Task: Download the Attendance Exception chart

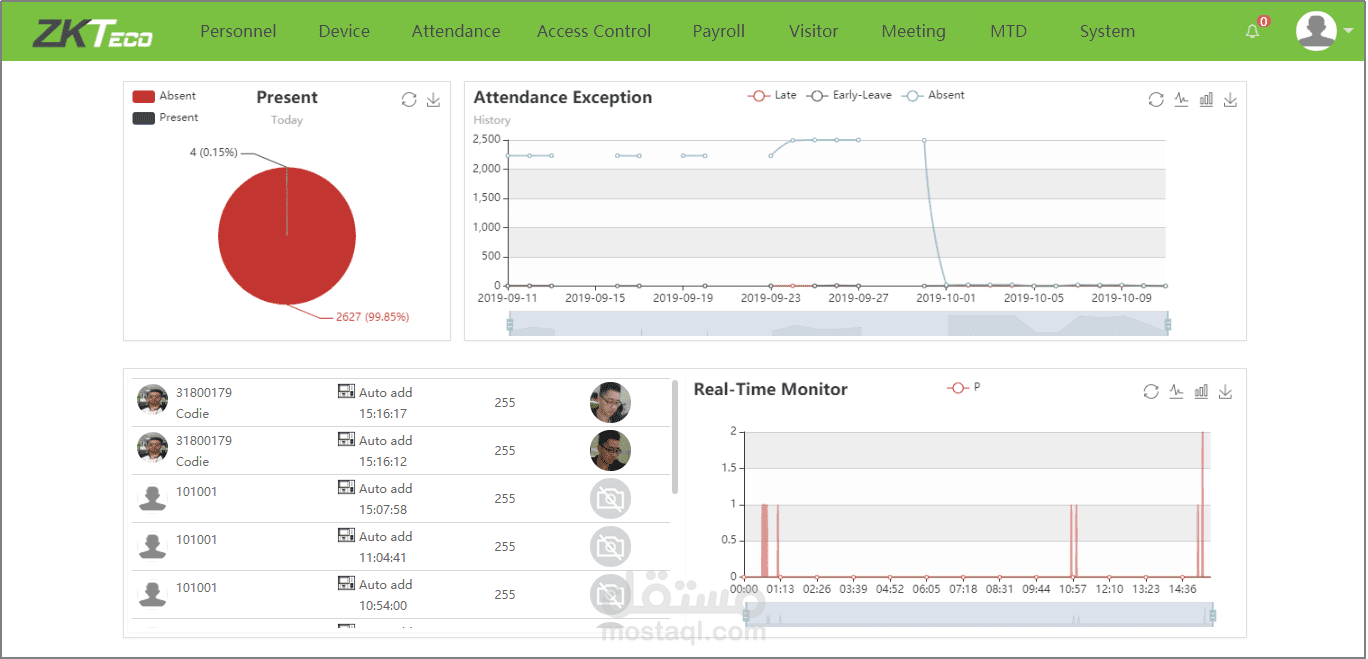Action: tap(1230, 99)
